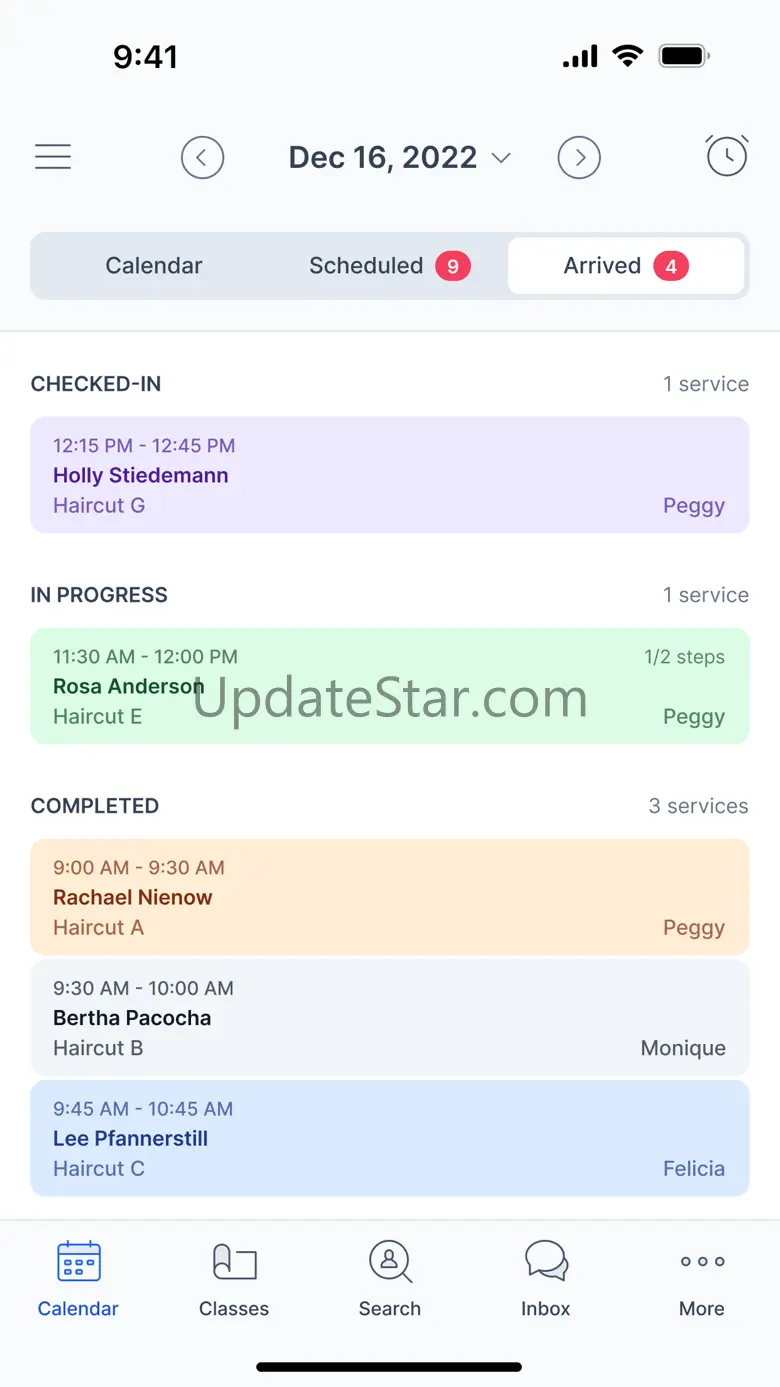
Task: Open Rosa Anderson's in-progress appointment
Action: tap(390, 686)
